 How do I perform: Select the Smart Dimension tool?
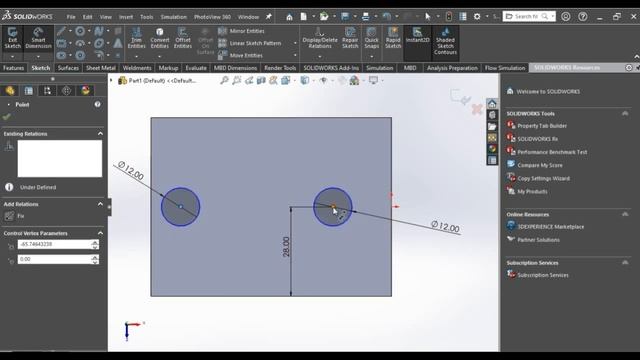38,38
